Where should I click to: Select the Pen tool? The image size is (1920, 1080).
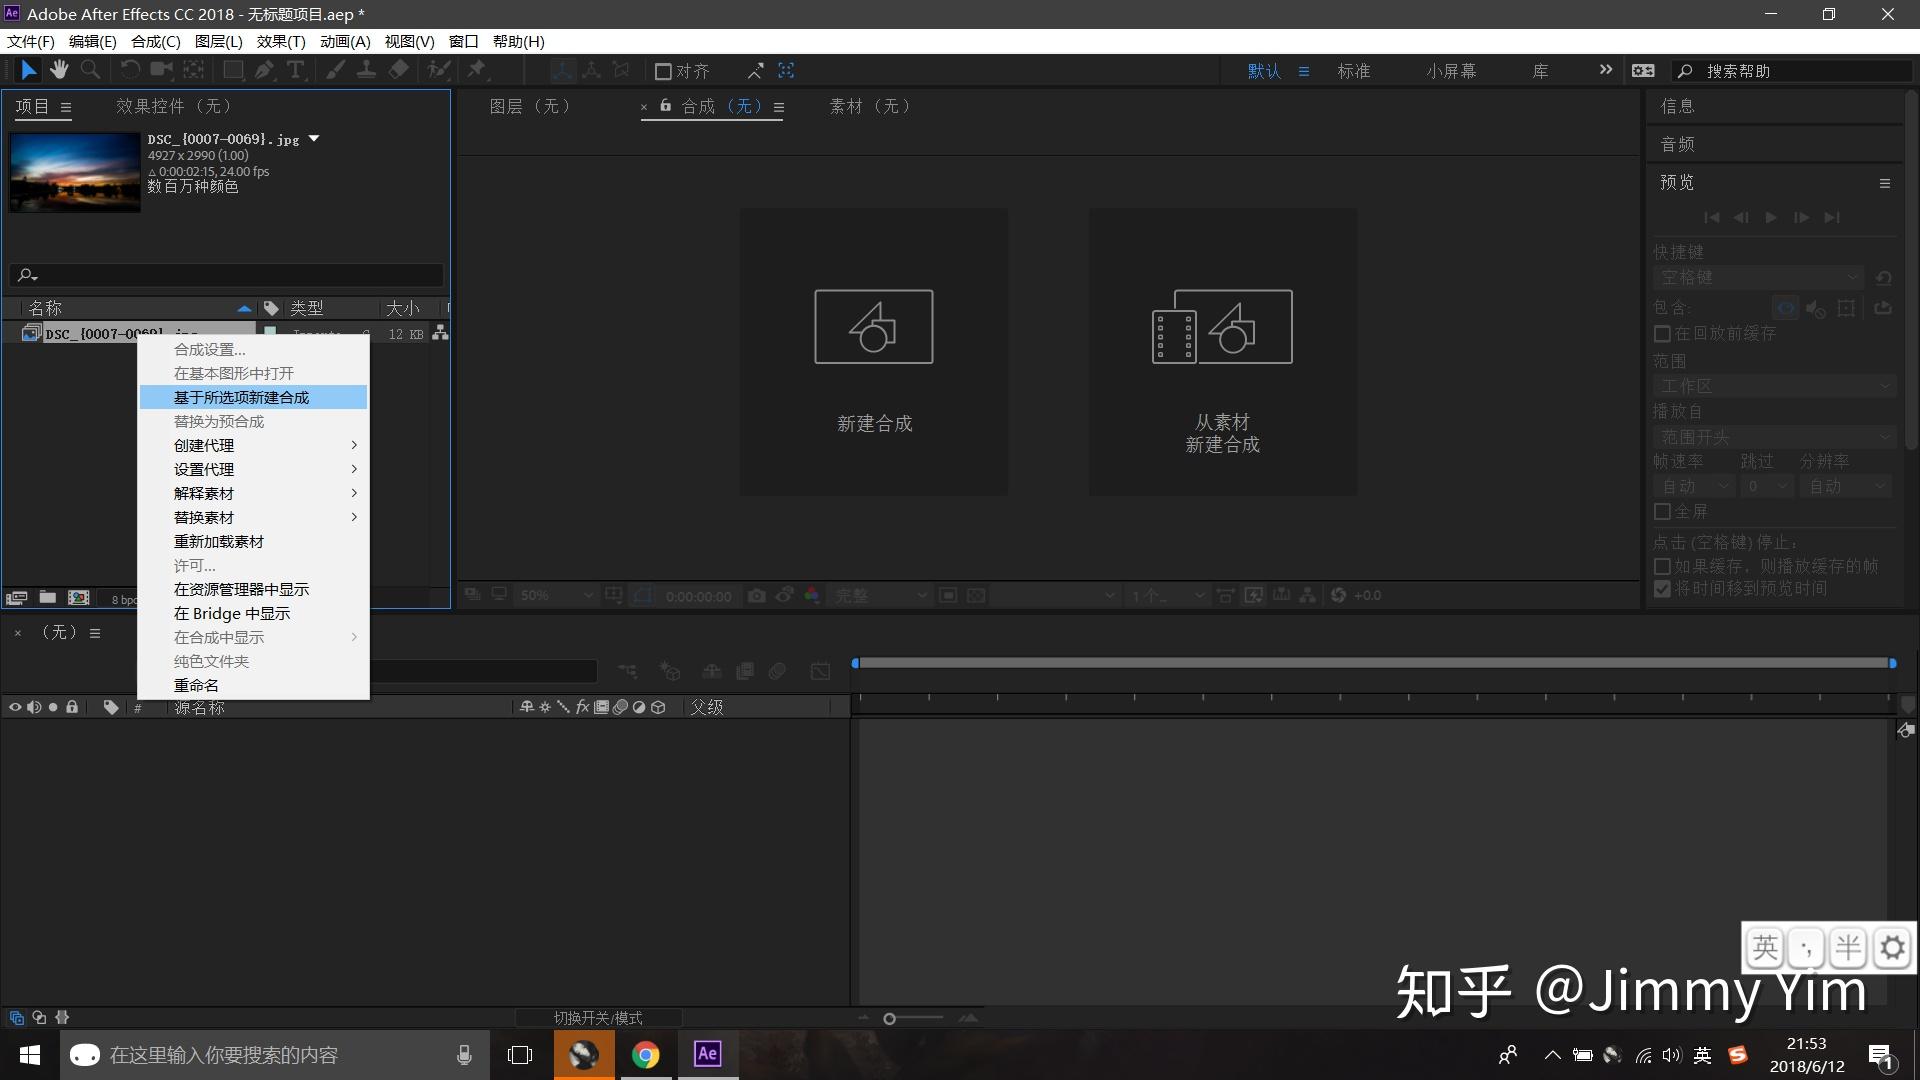[x=265, y=70]
